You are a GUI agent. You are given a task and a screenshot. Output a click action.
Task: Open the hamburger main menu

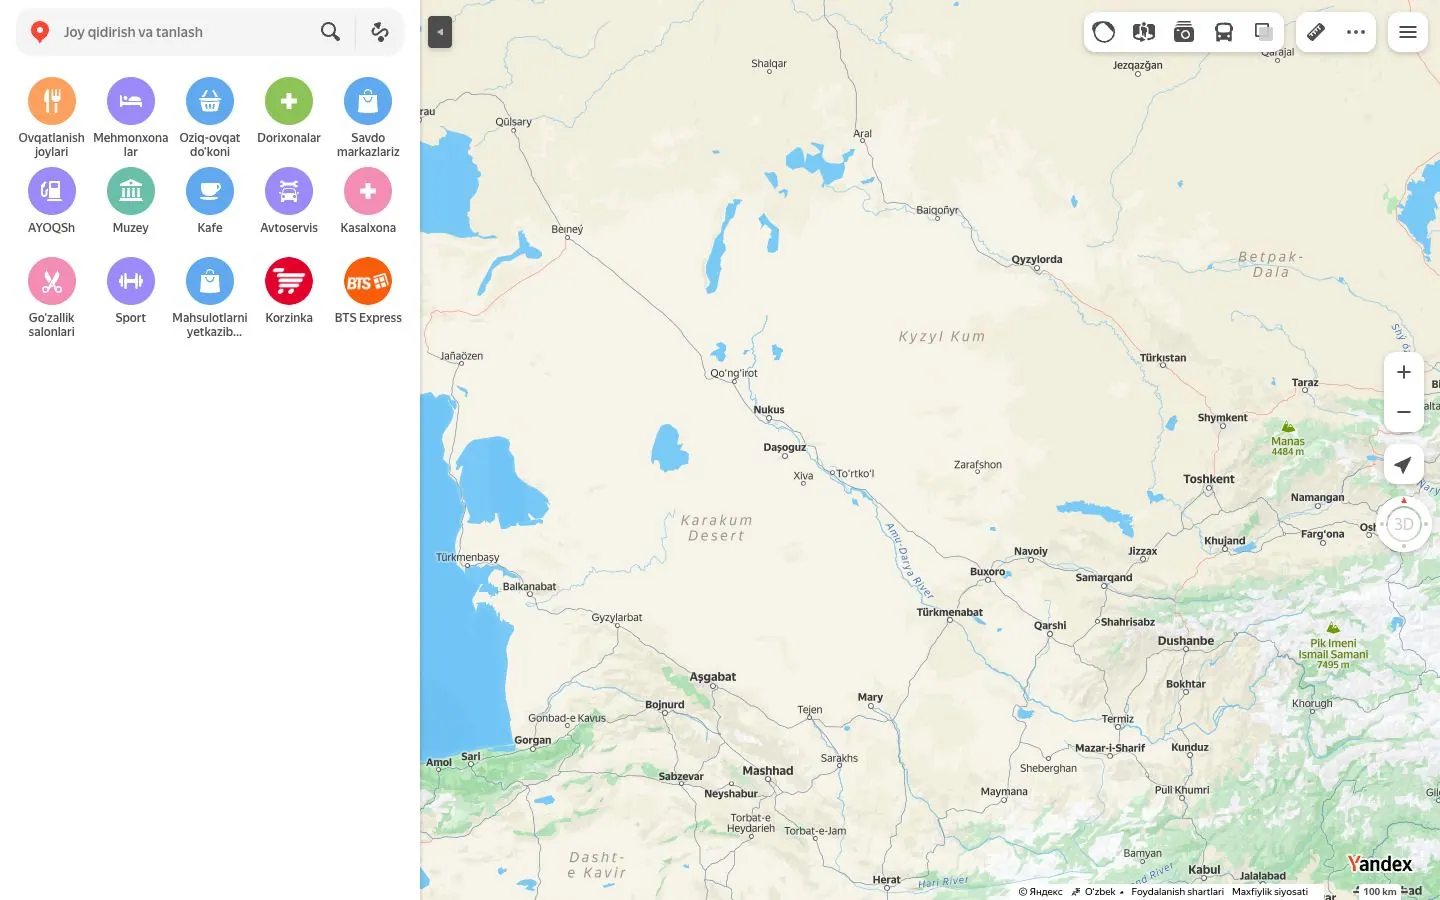1408,32
